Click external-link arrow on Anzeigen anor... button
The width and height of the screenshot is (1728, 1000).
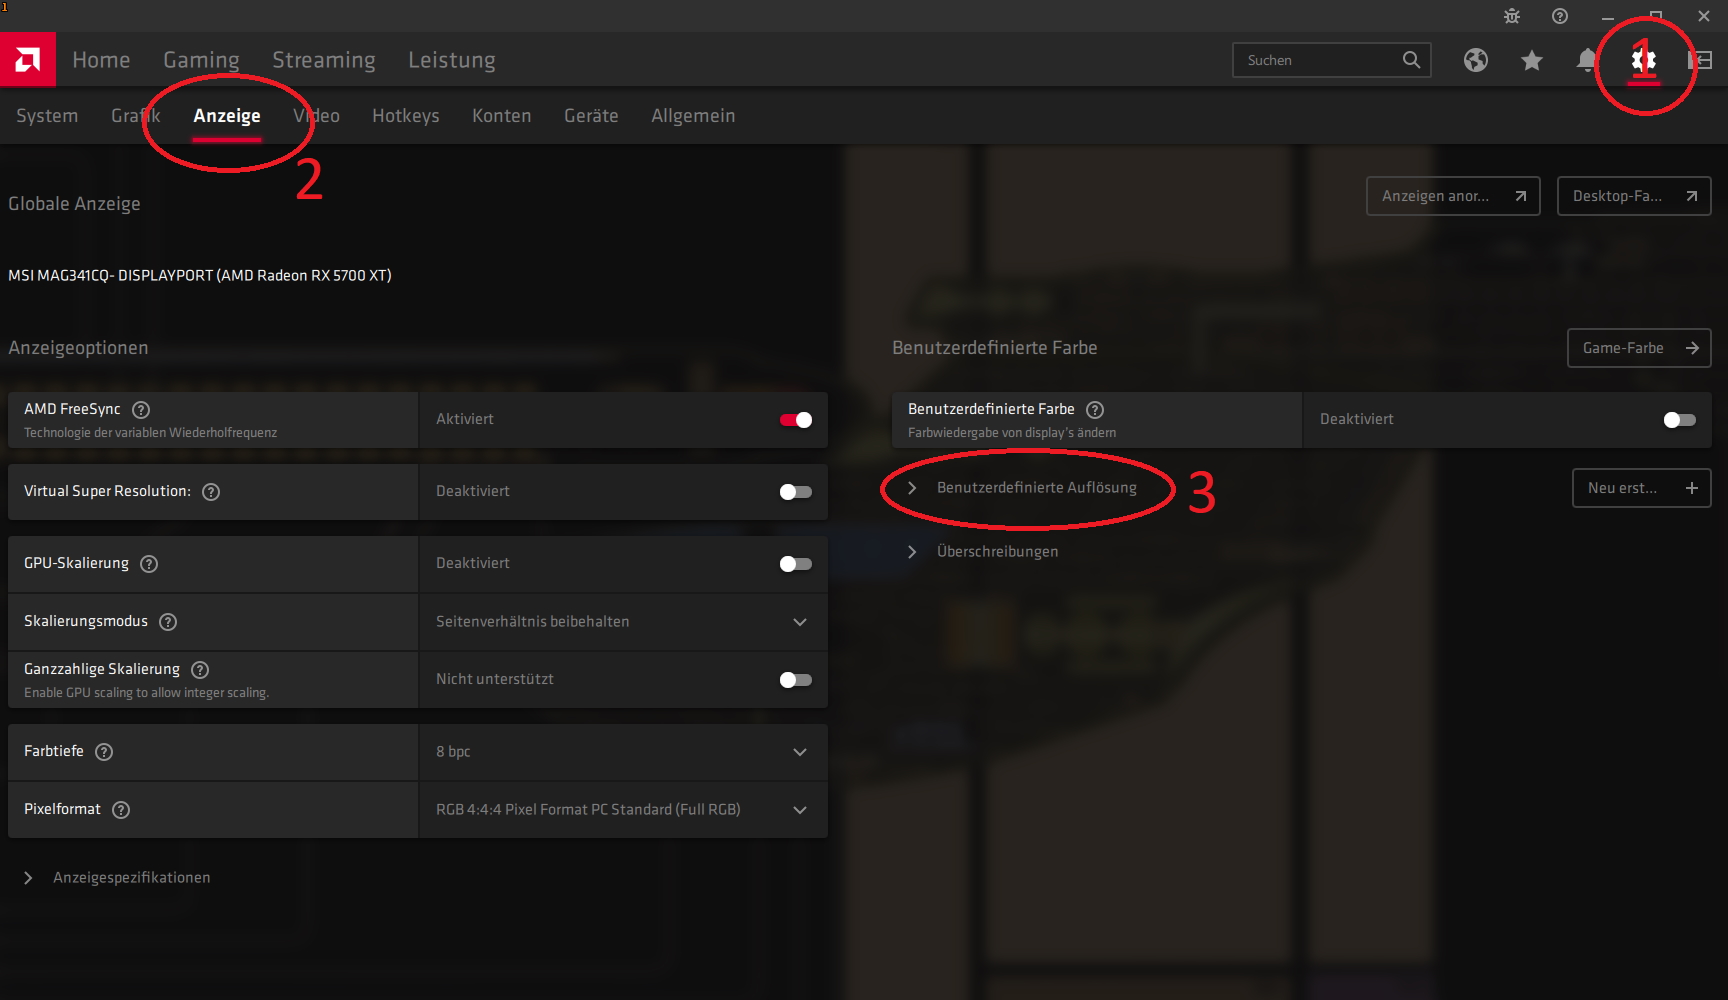(x=1521, y=196)
